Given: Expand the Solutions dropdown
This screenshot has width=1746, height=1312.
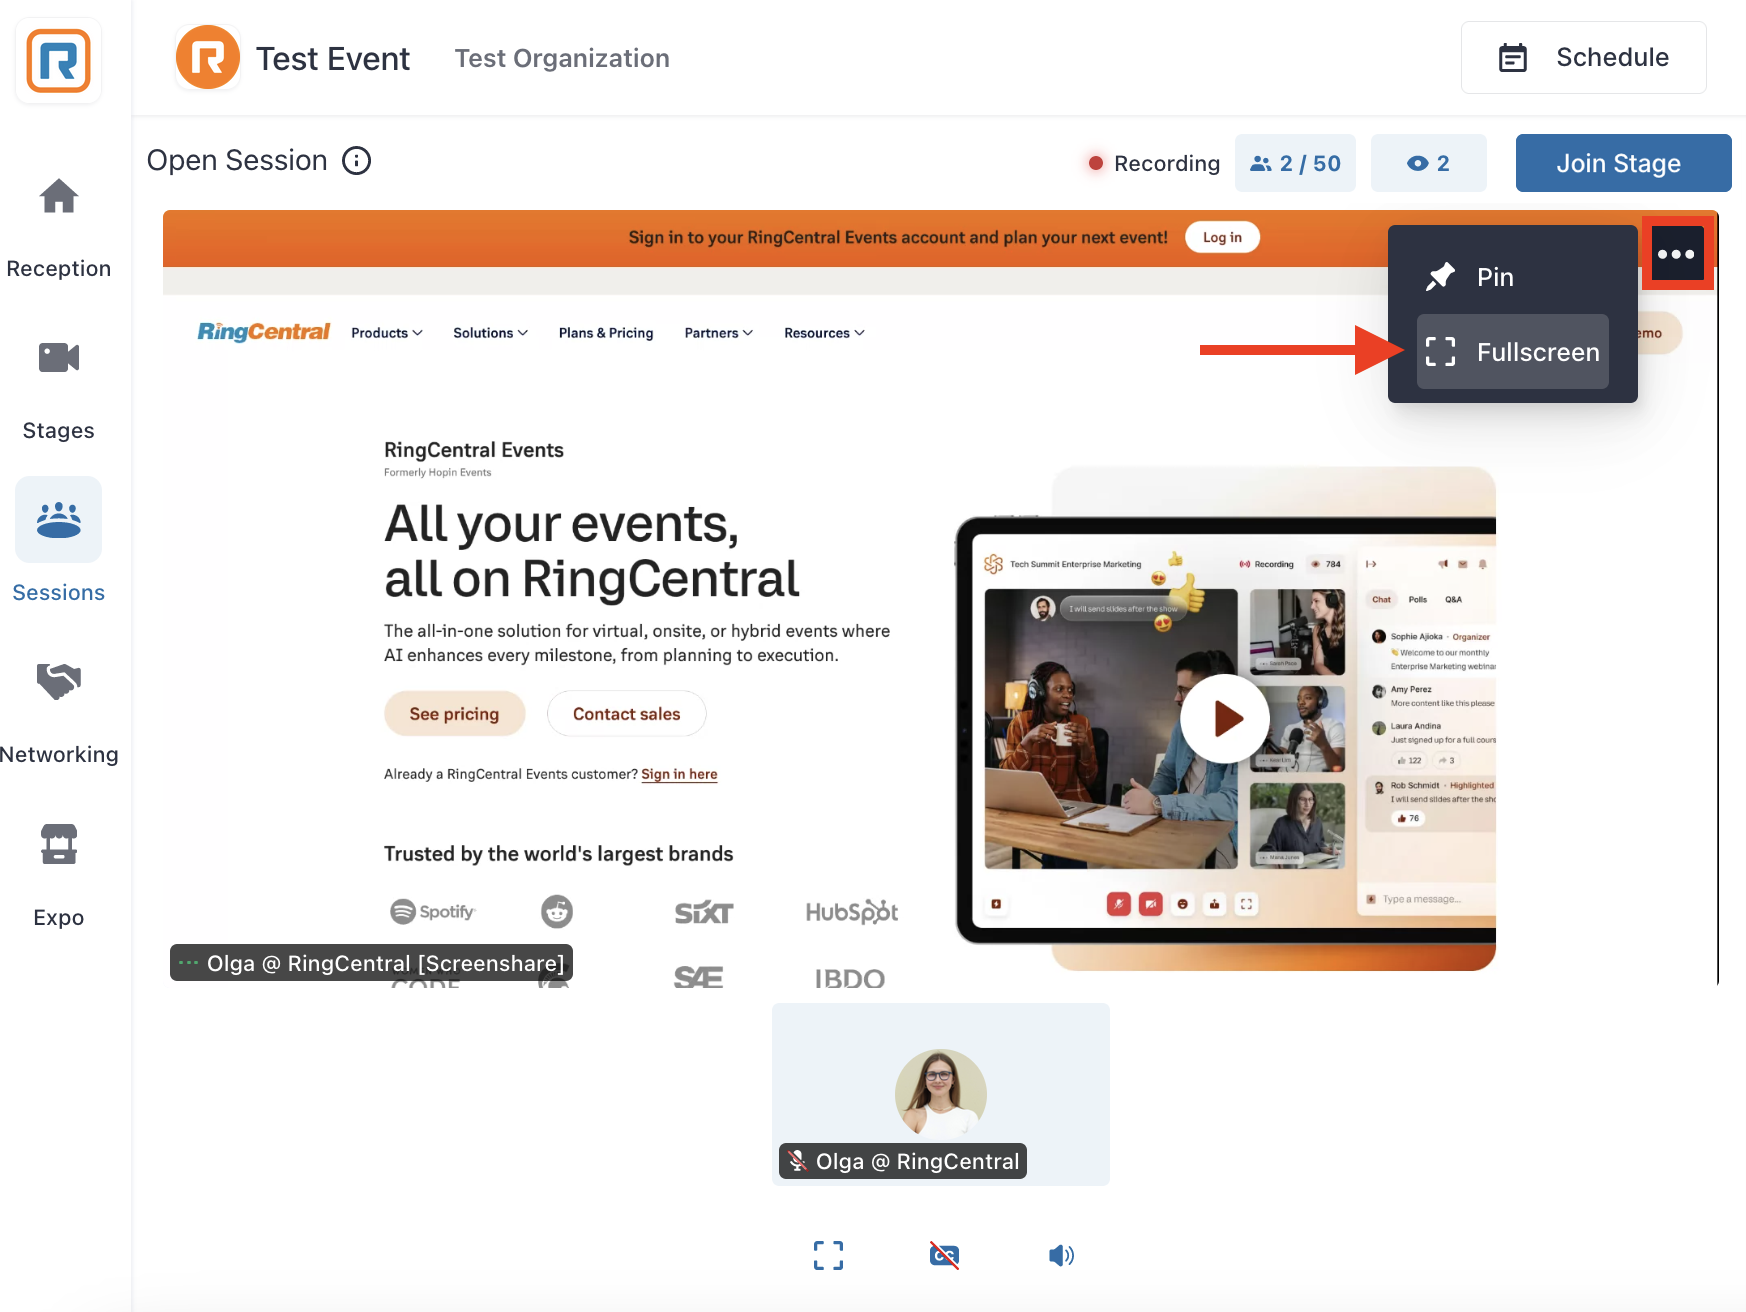Looking at the screenshot, I should pos(490,333).
